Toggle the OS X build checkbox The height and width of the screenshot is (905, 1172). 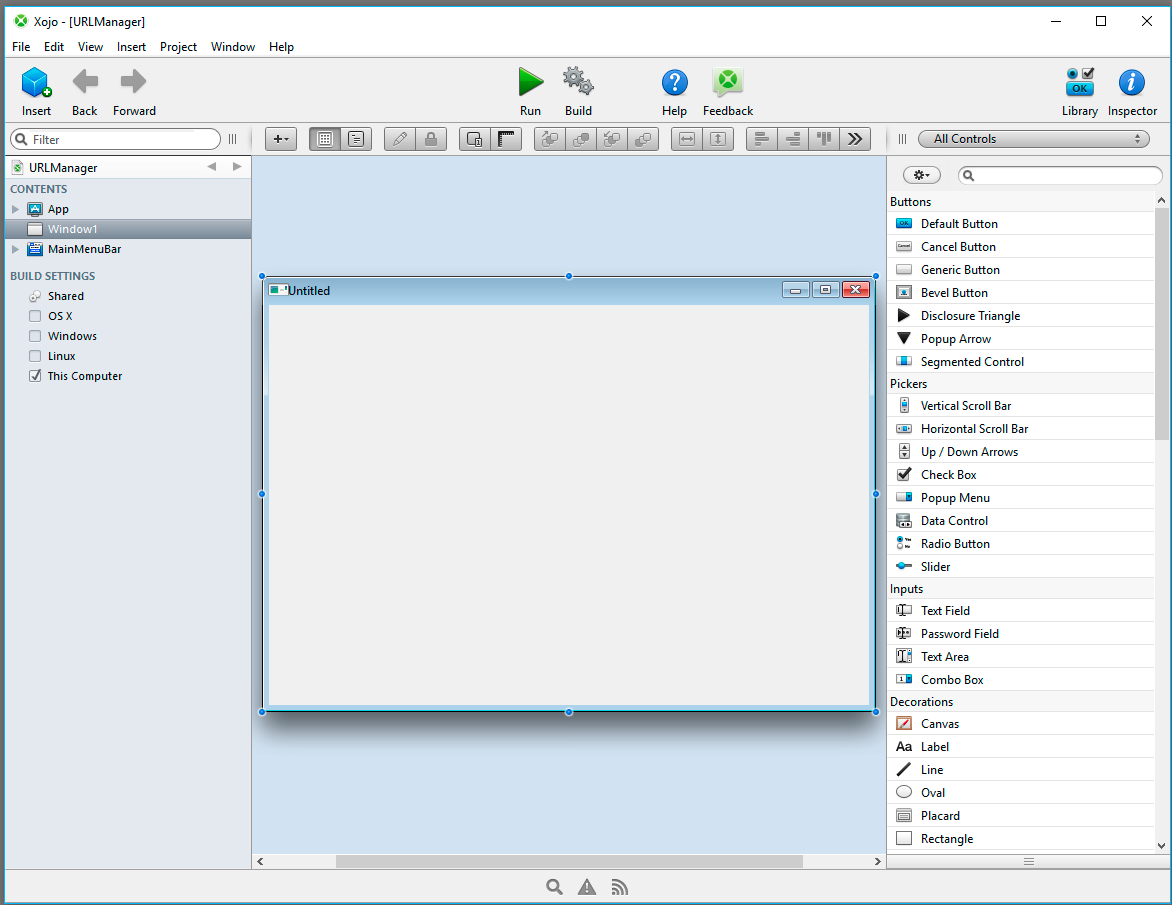coord(35,316)
